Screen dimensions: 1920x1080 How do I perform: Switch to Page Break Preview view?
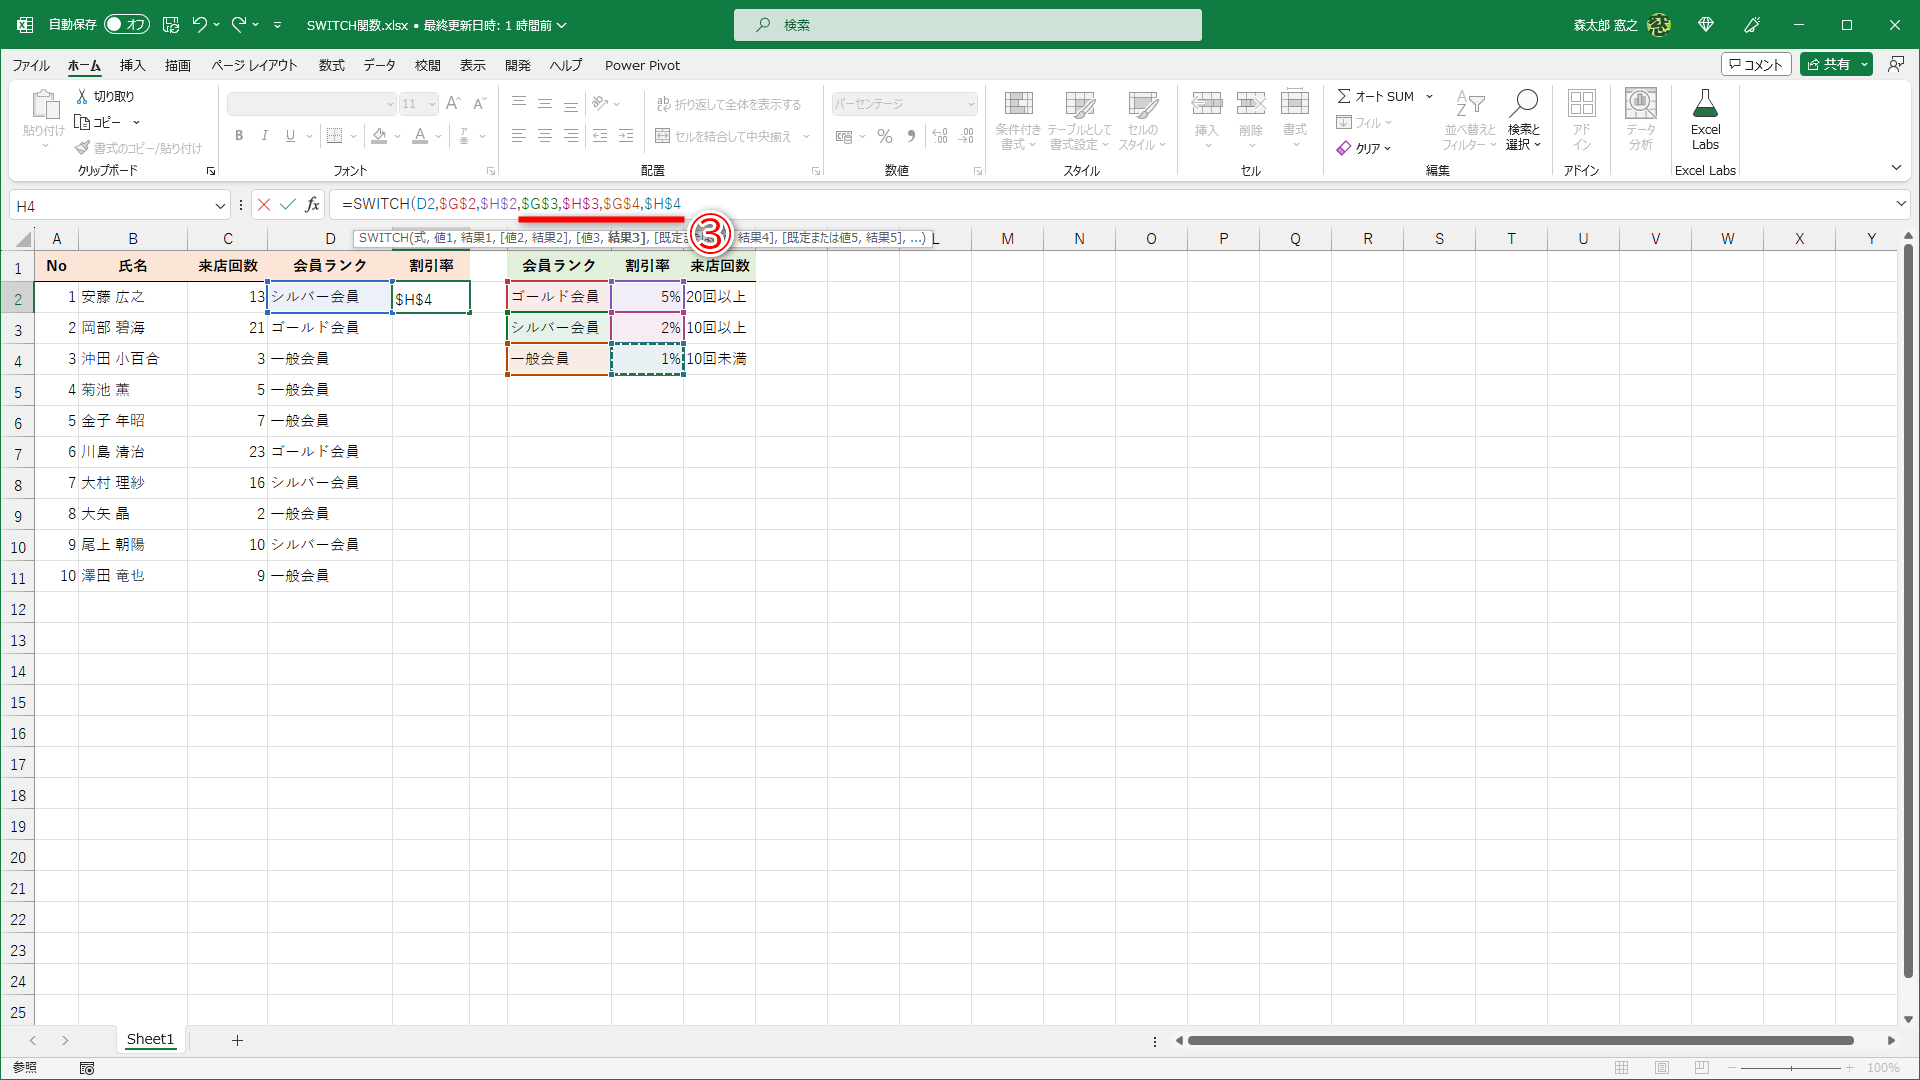coord(1702,1068)
